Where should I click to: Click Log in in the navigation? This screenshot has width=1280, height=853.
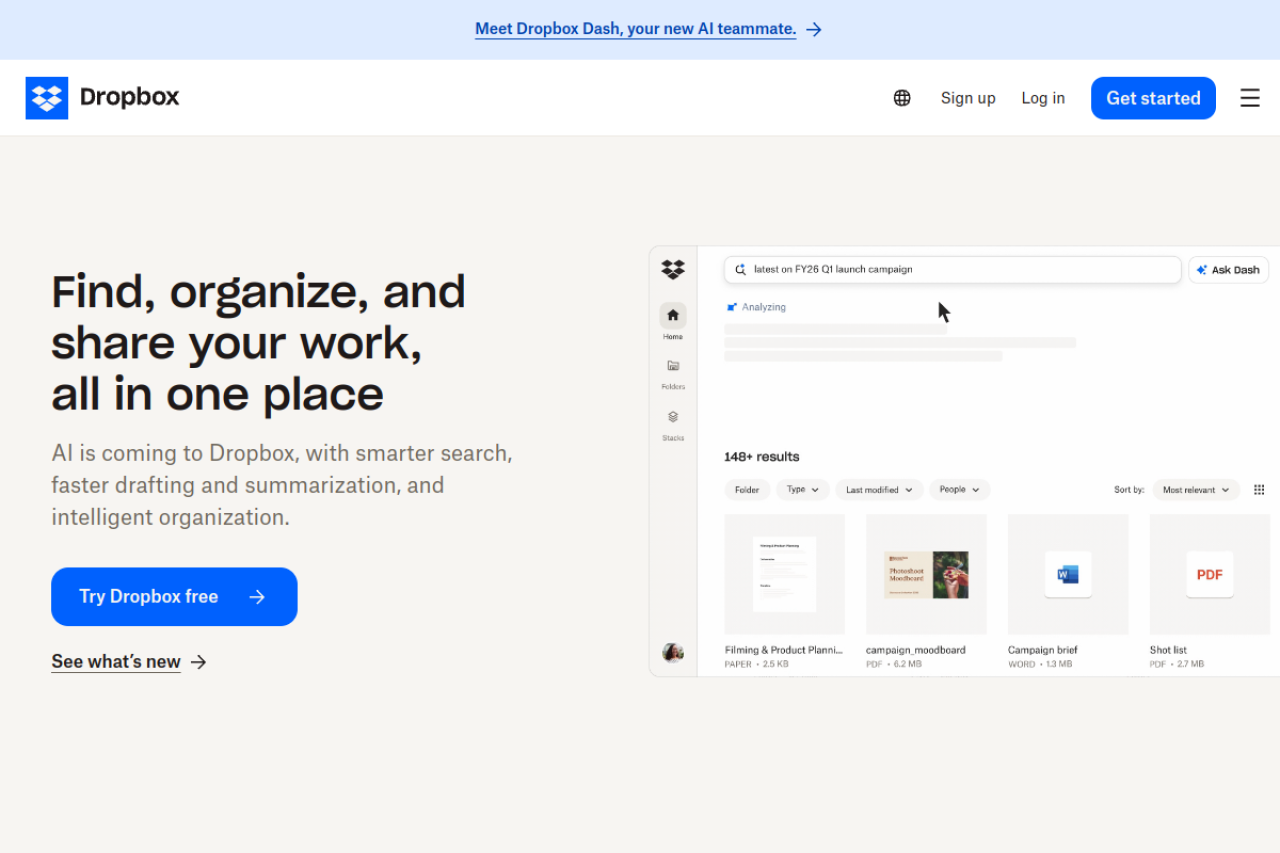coord(1043,98)
